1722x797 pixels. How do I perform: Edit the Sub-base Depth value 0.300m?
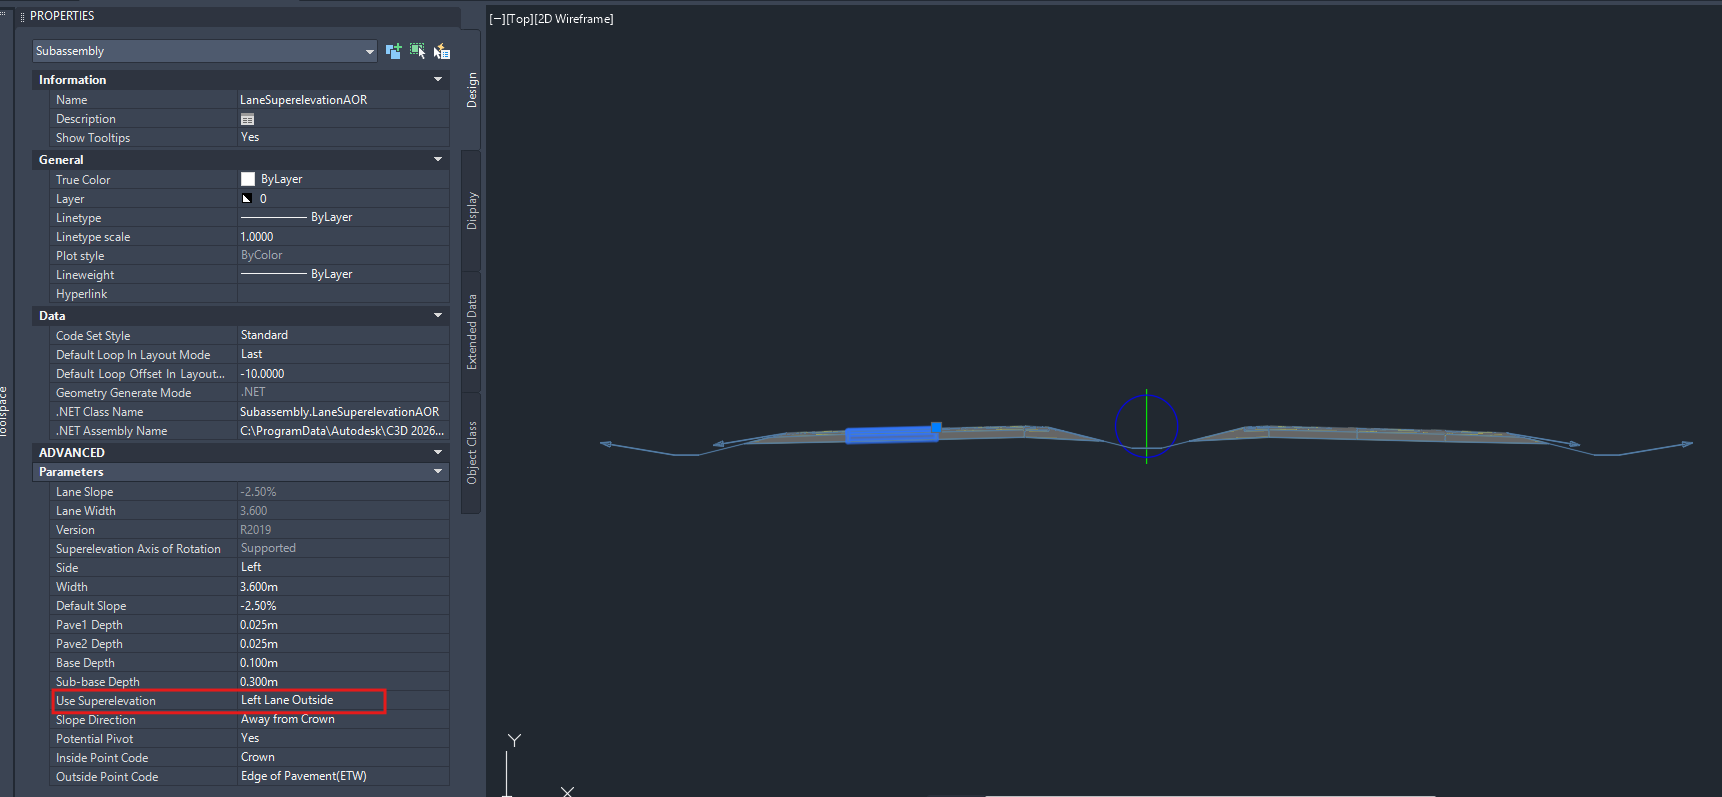point(343,681)
